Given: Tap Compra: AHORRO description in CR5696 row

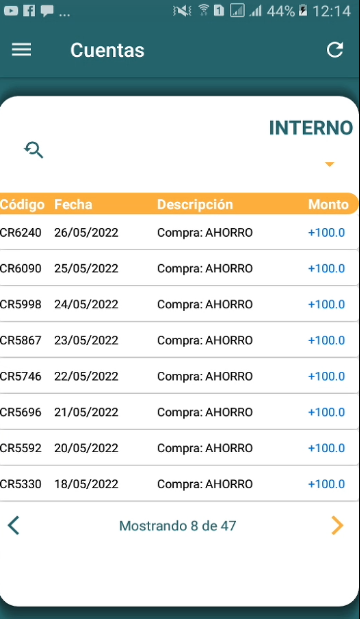Looking at the screenshot, I should coord(205,413).
